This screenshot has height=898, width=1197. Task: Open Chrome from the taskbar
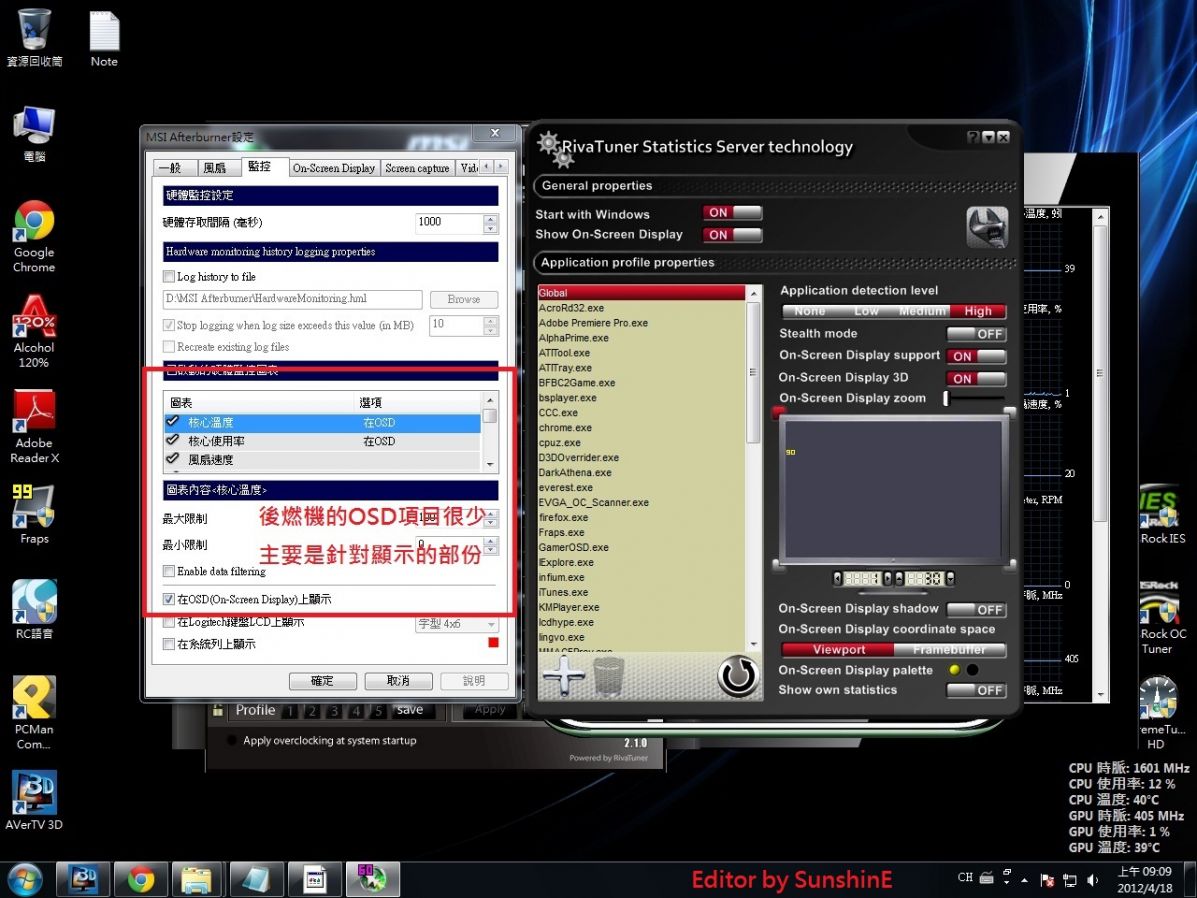(x=140, y=879)
